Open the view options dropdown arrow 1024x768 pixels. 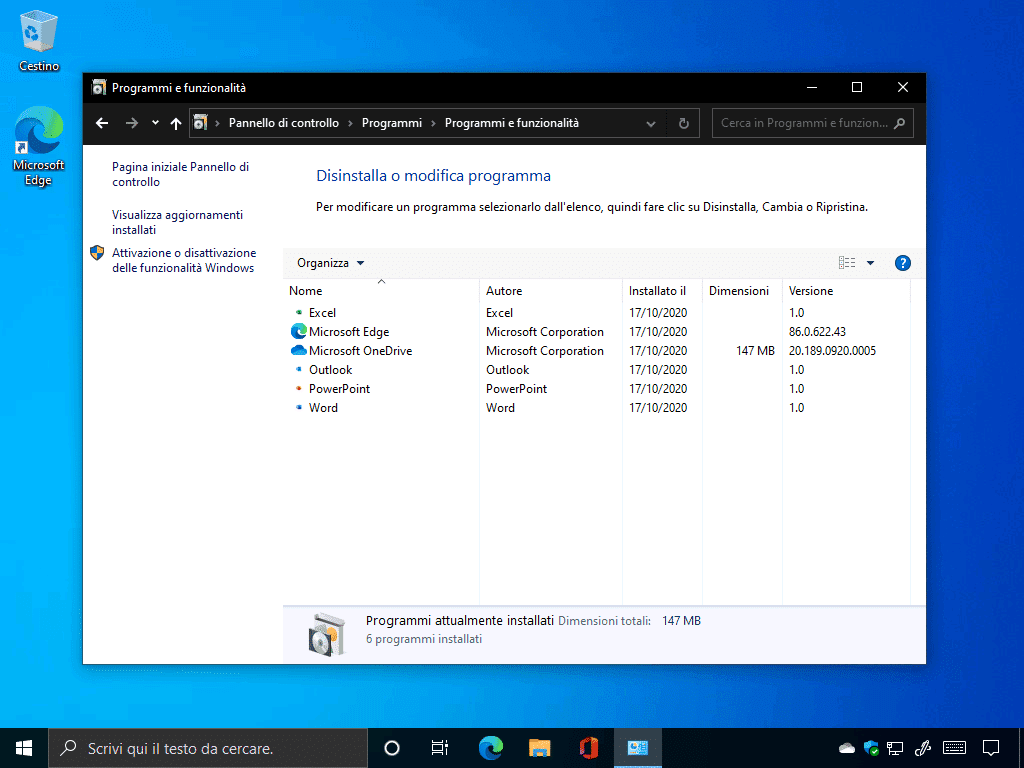870,263
